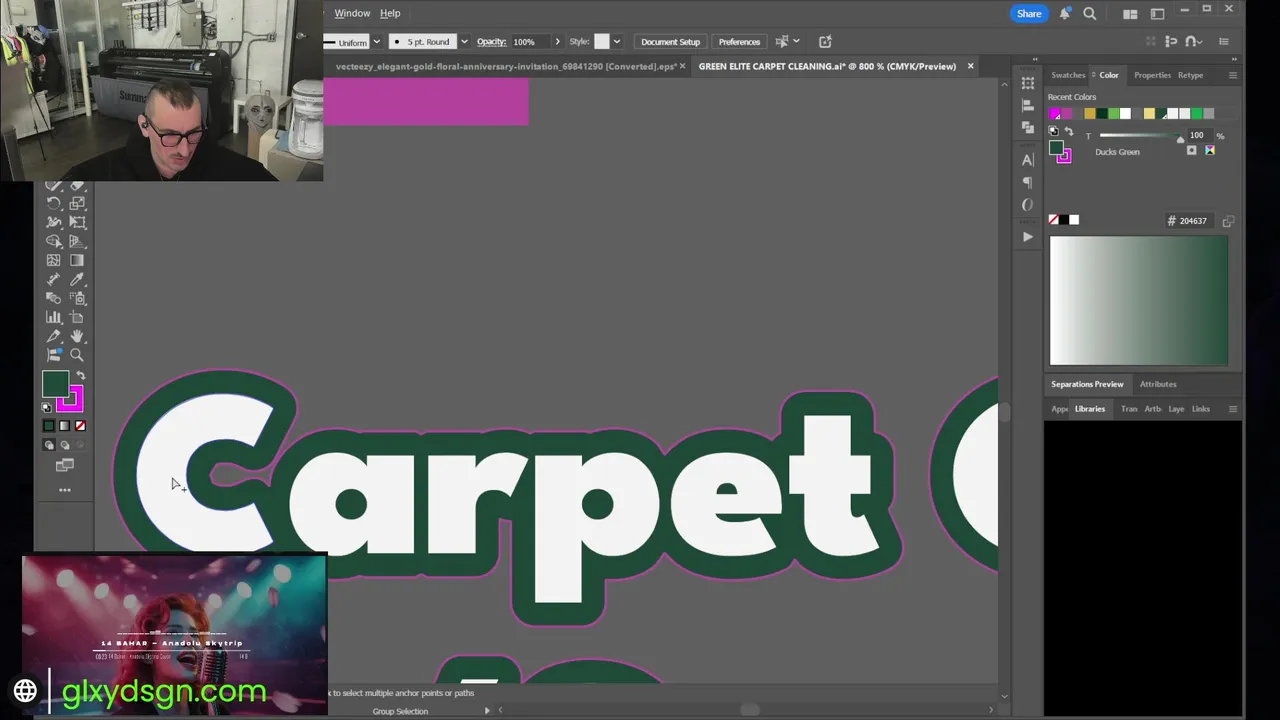The width and height of the screenshot is (1280, 720).
Task: Activate stroke box in Color panel
Action: point(1065,156)
